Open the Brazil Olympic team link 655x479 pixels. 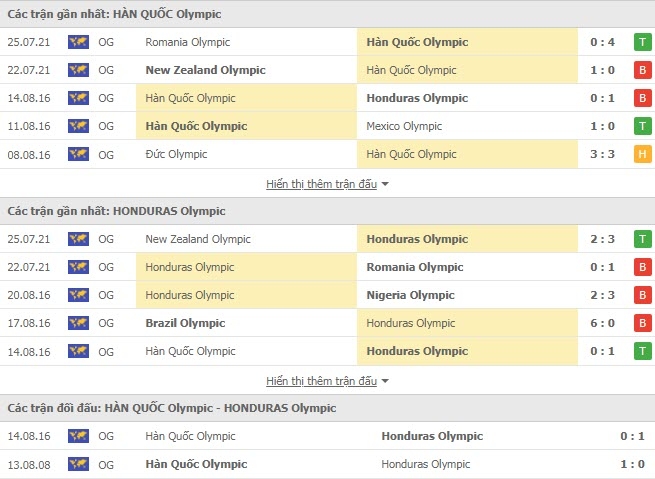(185, 323)
